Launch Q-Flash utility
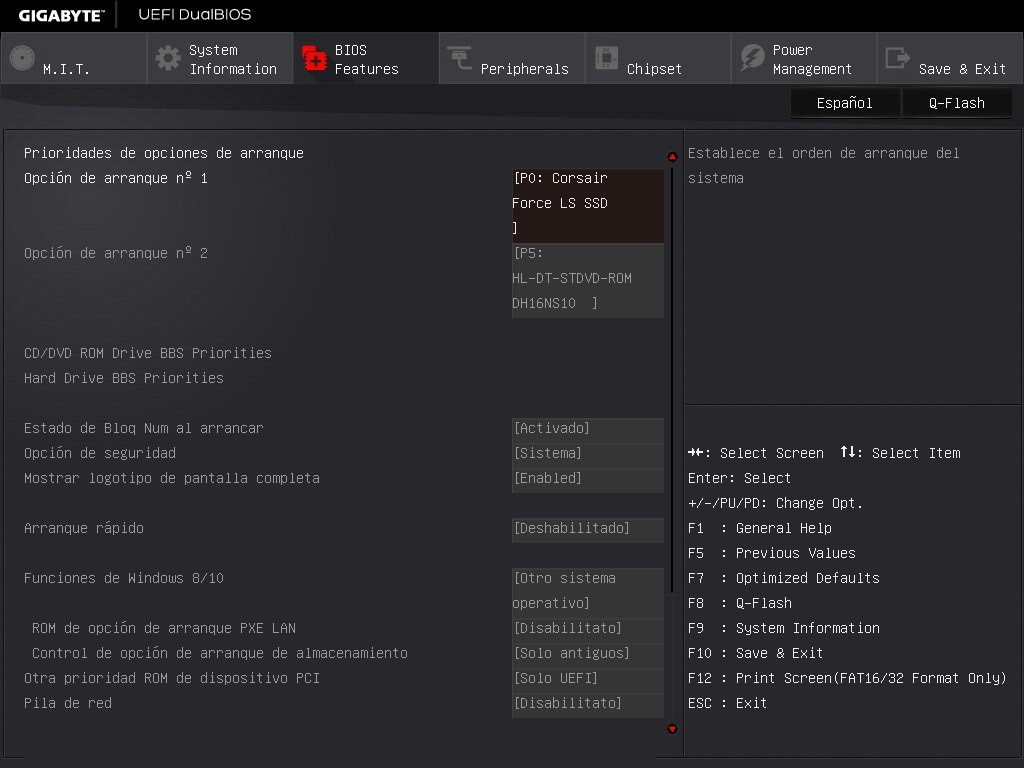1024x768 pixels. click(x=956, y=102)
